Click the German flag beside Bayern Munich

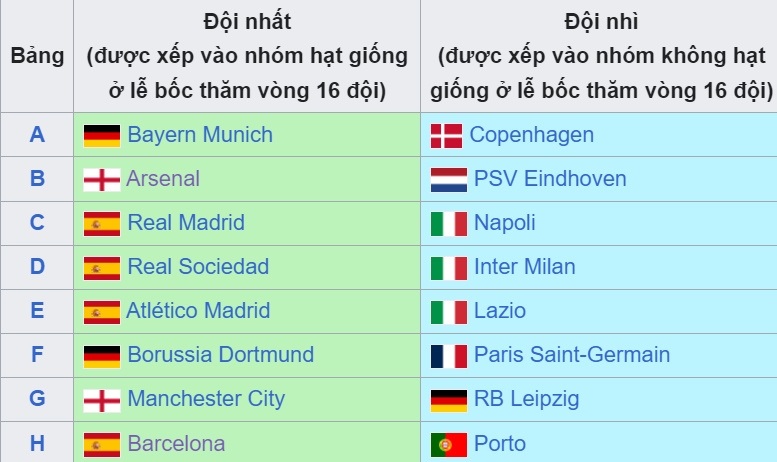point(102,136)
